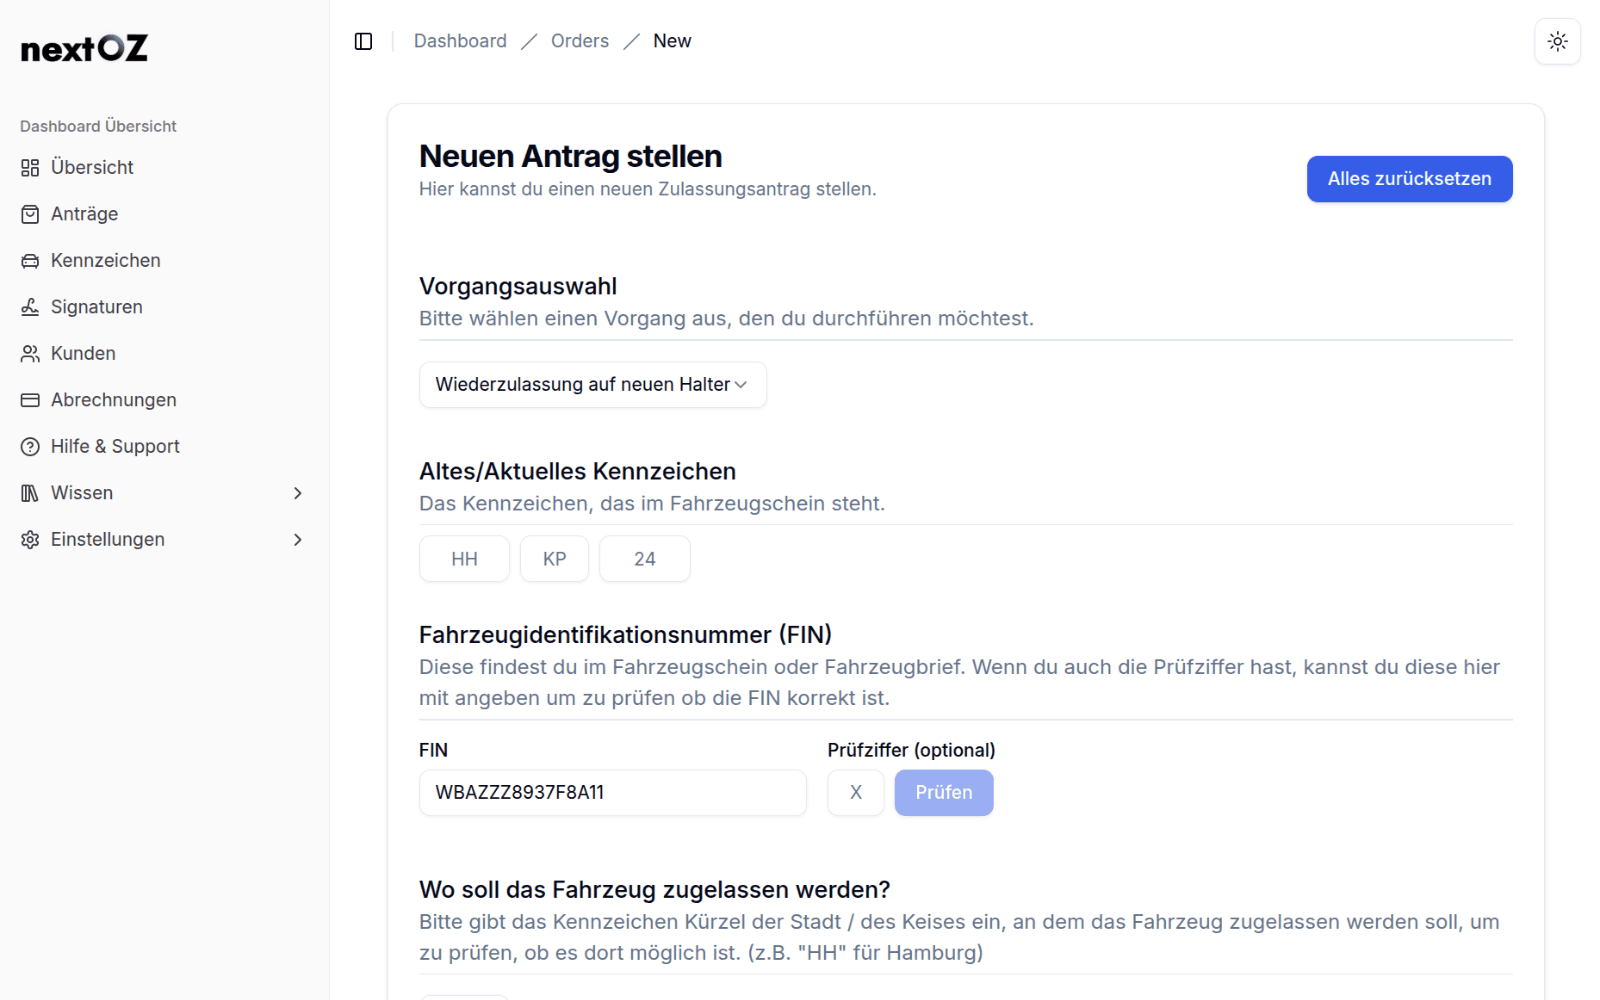Viewport: 1600px width, 1000px height.
Task: Click the FIN input field
Action: click(x=612, y=792)
